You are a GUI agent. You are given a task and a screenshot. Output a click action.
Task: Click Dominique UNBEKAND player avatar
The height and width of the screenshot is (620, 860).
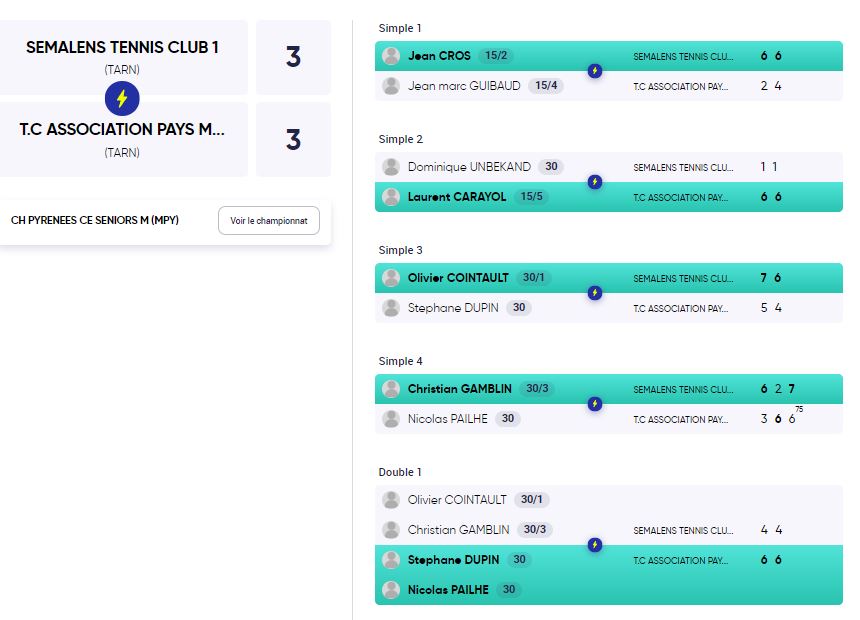click(x=391, y=167)
